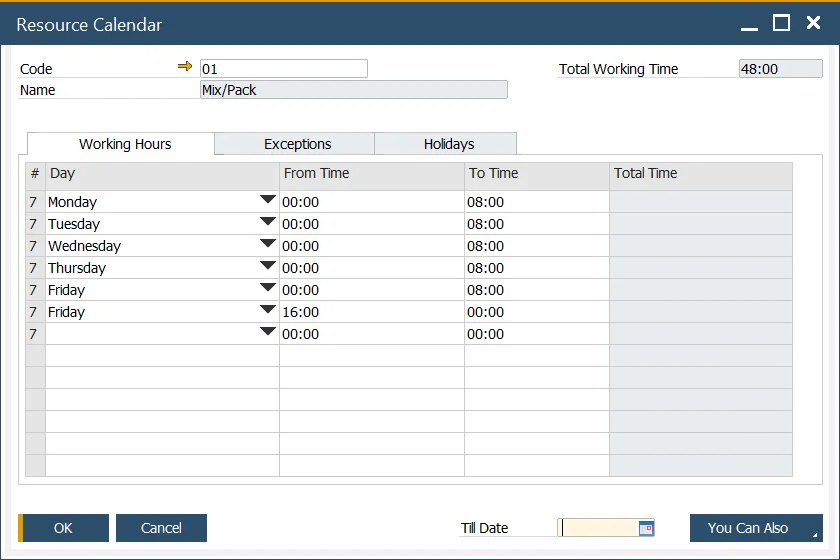Open the Till Date calendar picker icon

pyautogui.click(x=647, y=528)
